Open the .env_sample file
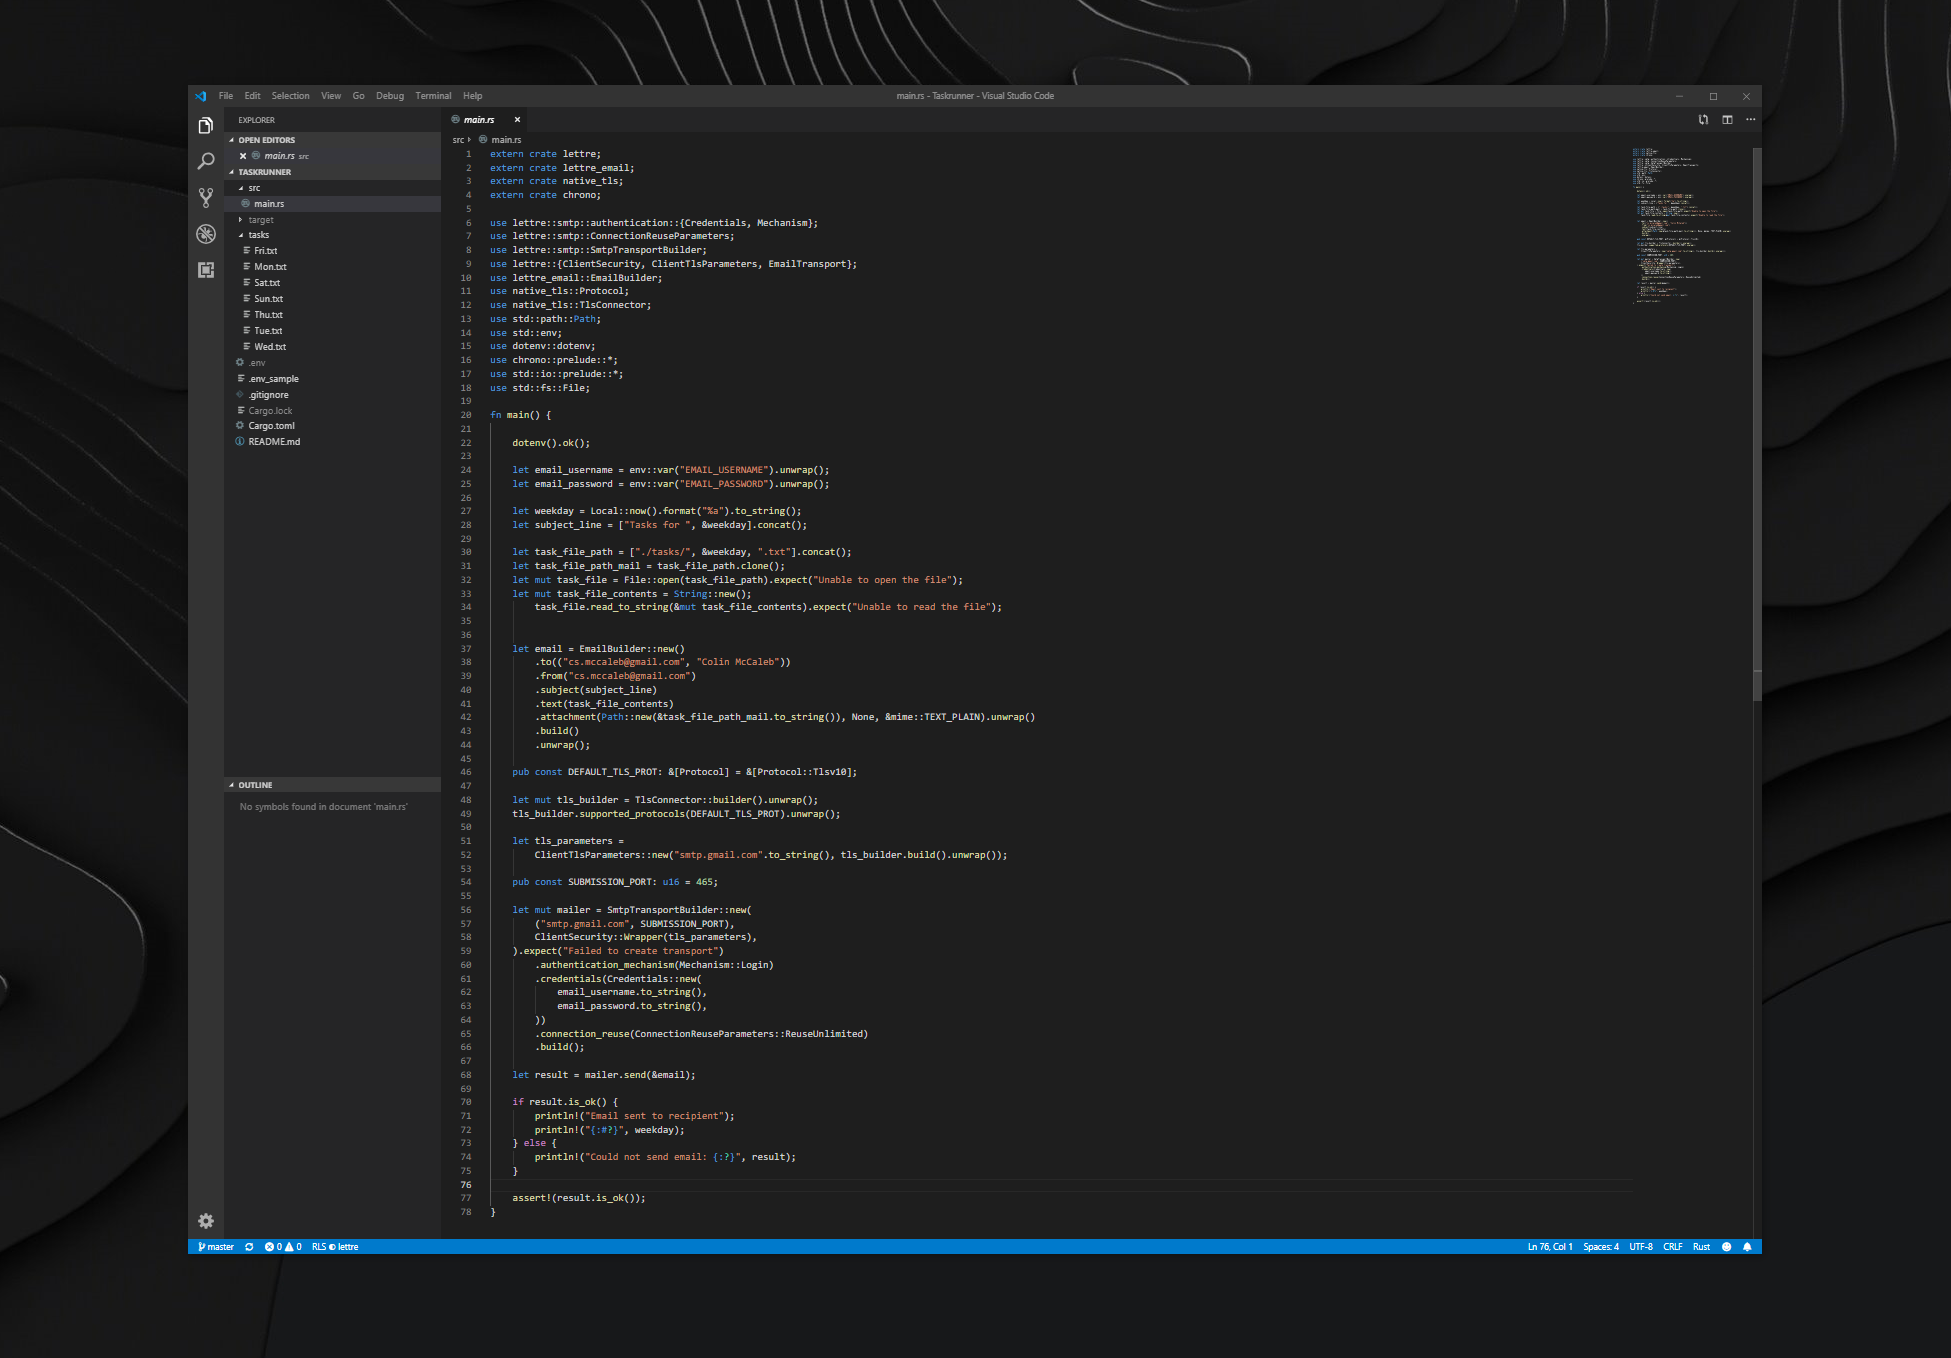Viewport: 1951px width, 1358px height. click(332, 379)
